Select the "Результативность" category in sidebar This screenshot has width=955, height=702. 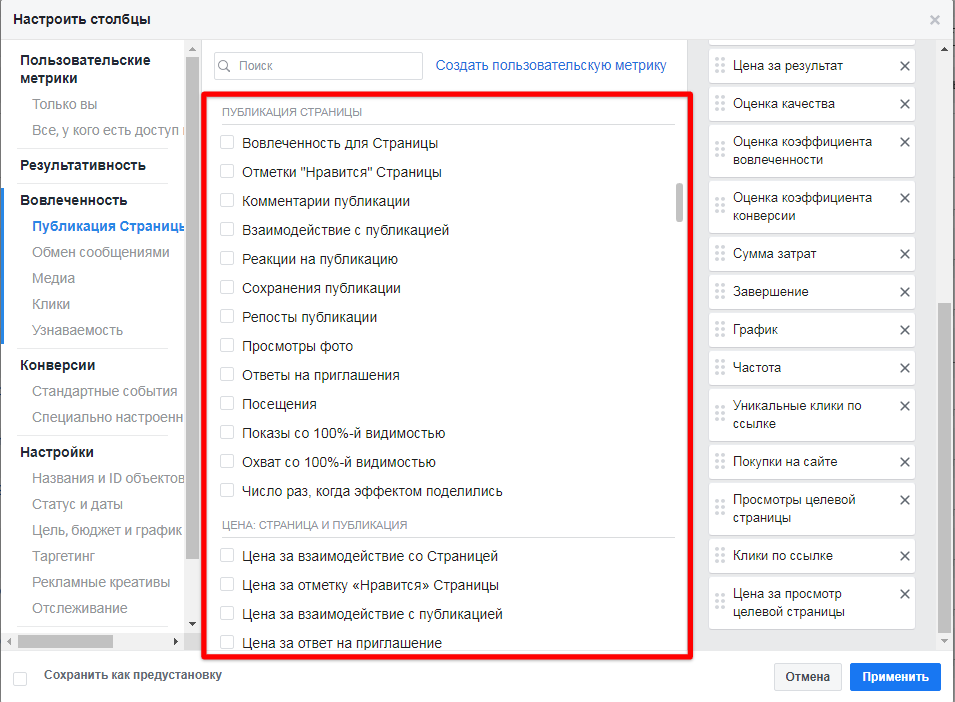(x=83, y=165)
